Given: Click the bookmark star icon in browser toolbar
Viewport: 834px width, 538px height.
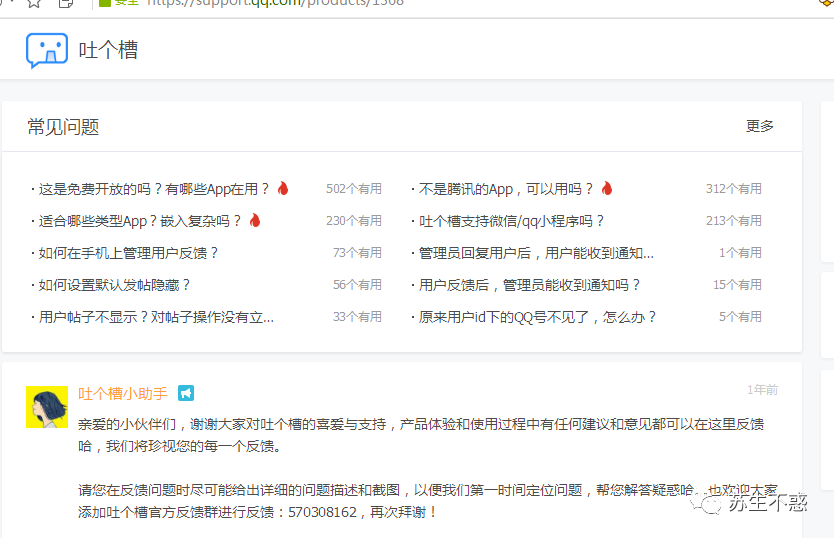Looking at the screenshot, I should (34, 3).
